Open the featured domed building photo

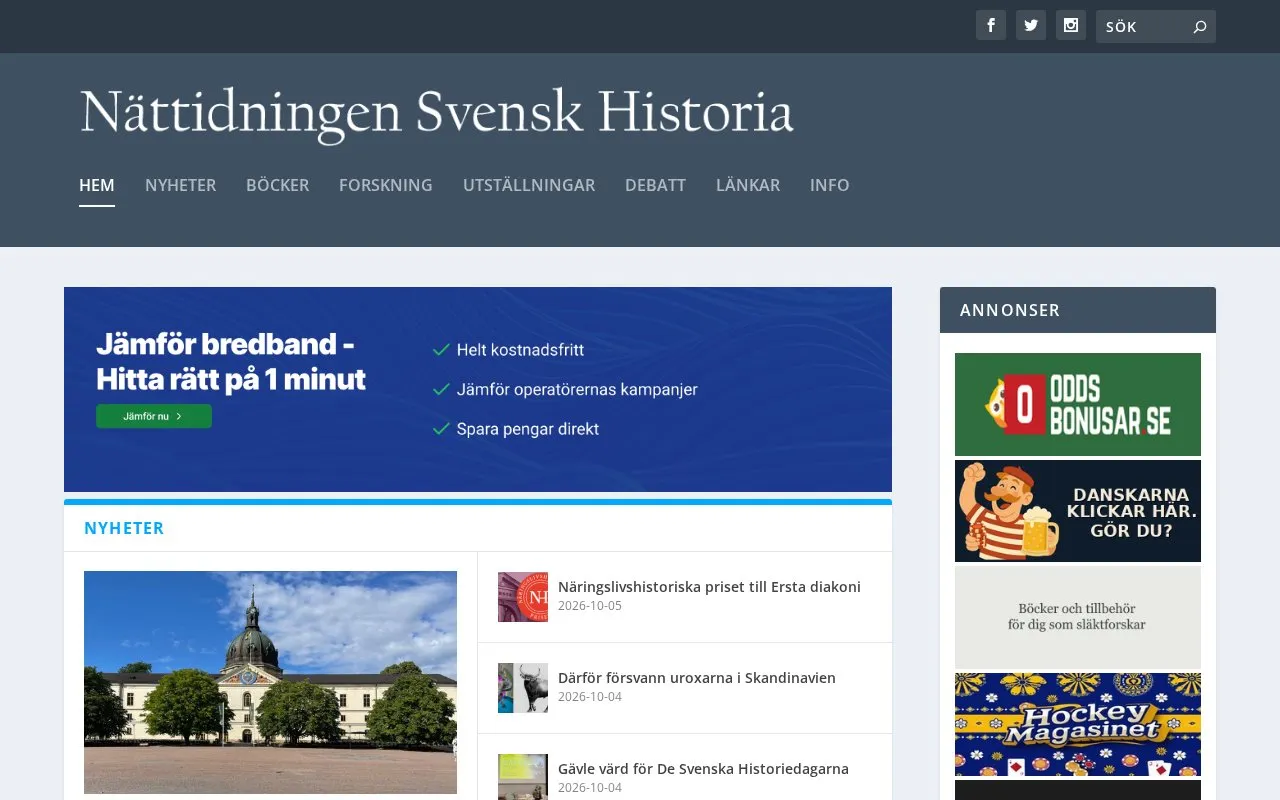pos(270,682)
